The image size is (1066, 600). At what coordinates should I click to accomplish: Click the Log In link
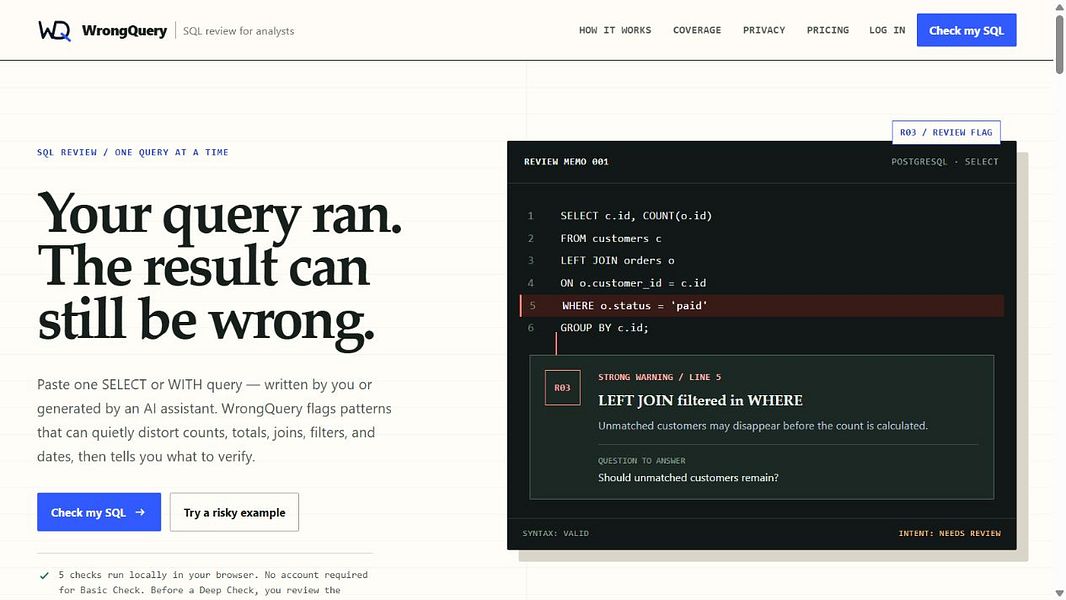click(887, 30)
